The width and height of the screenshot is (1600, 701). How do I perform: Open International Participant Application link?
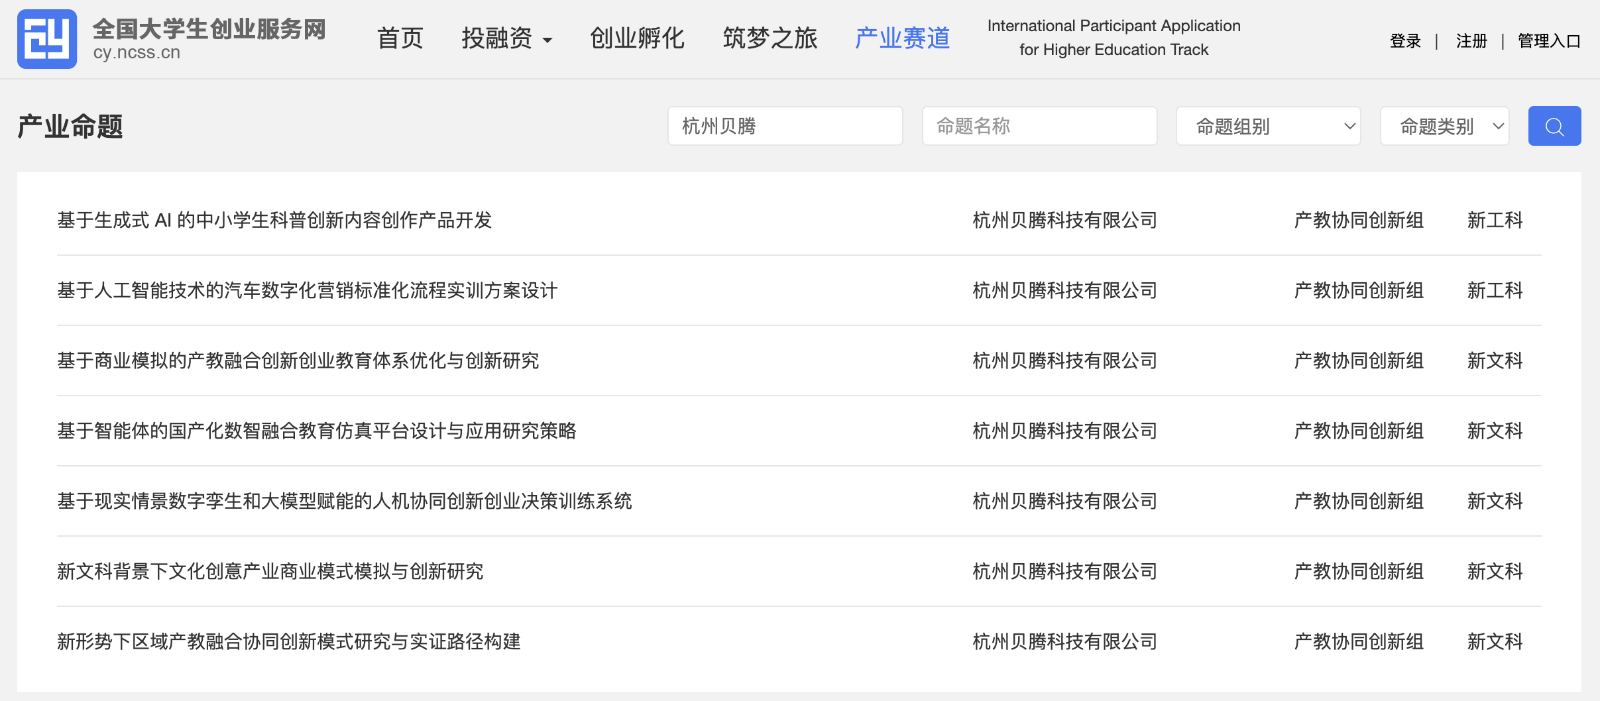click(x=1113, y=38)
